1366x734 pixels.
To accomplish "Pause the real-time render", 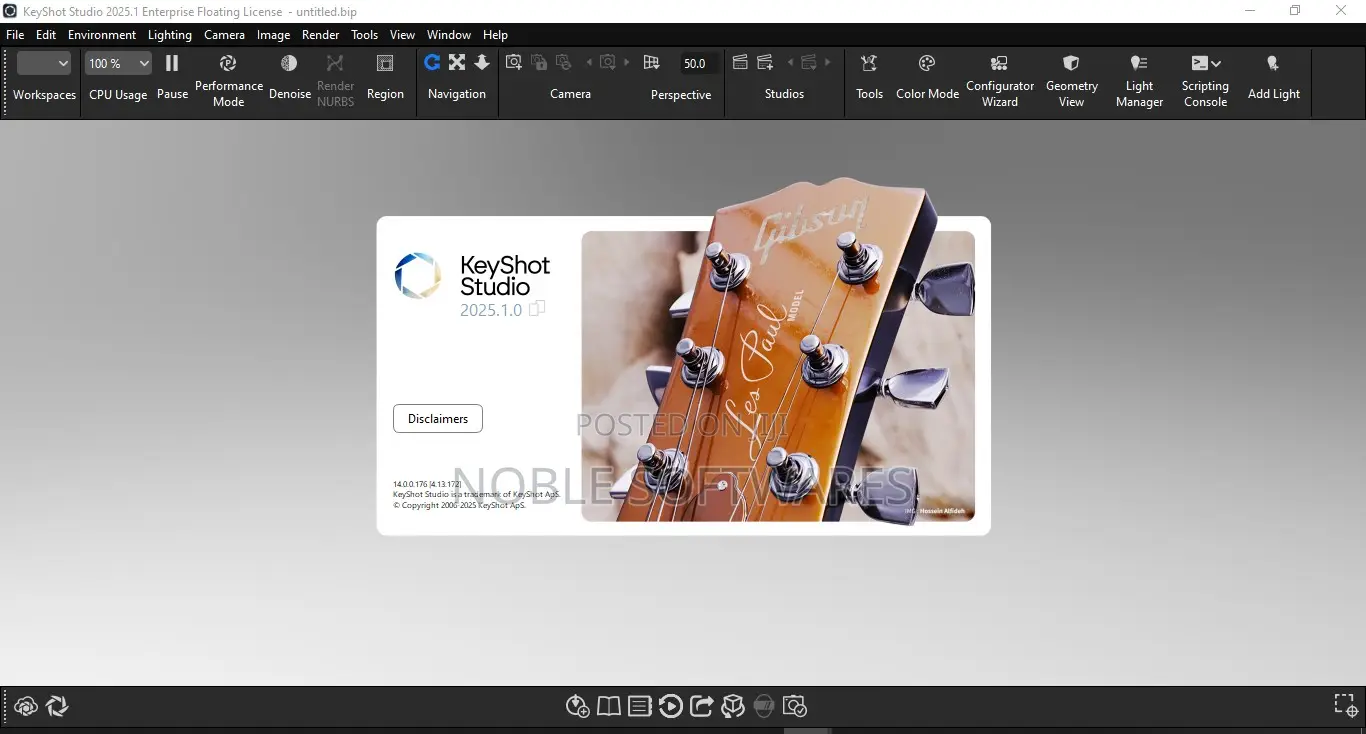I will [172, 64].
